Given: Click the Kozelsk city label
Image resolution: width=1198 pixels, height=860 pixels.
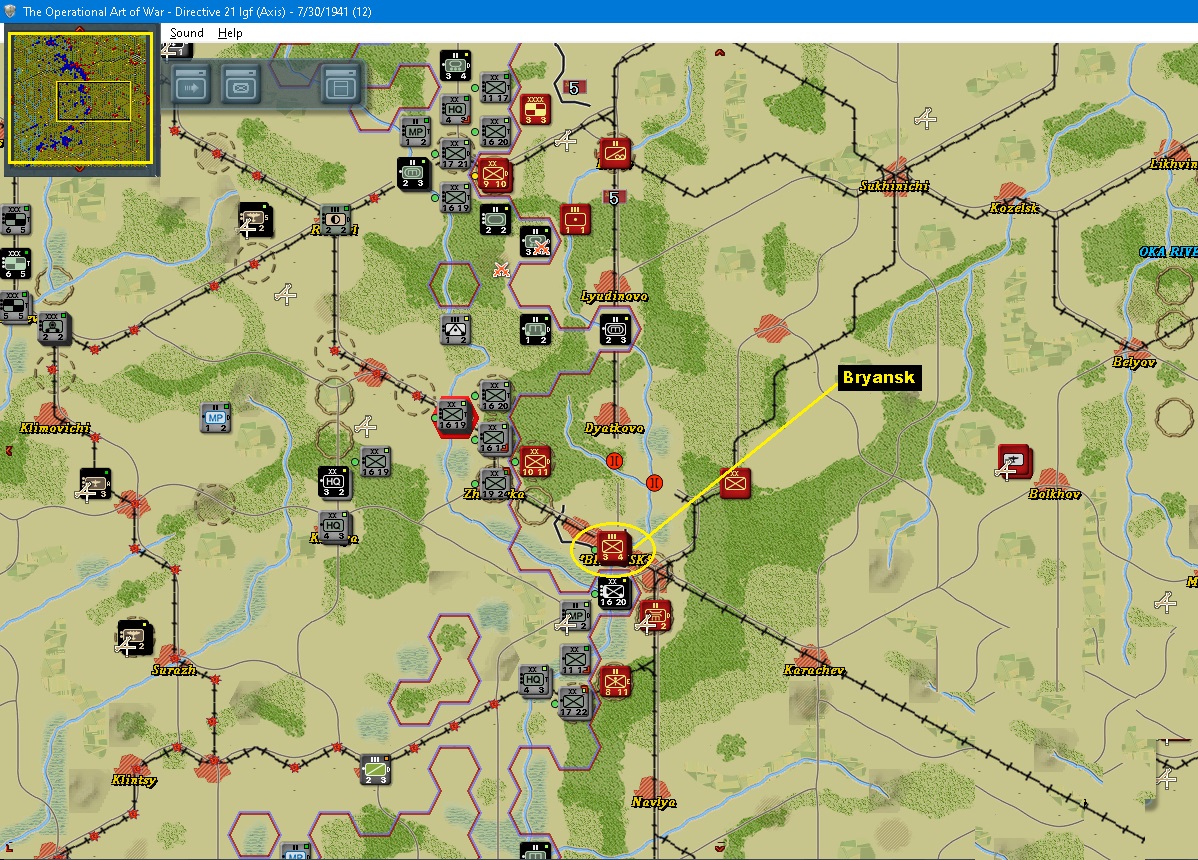Looking at the screenshot, I should [x=1014, y=208].
